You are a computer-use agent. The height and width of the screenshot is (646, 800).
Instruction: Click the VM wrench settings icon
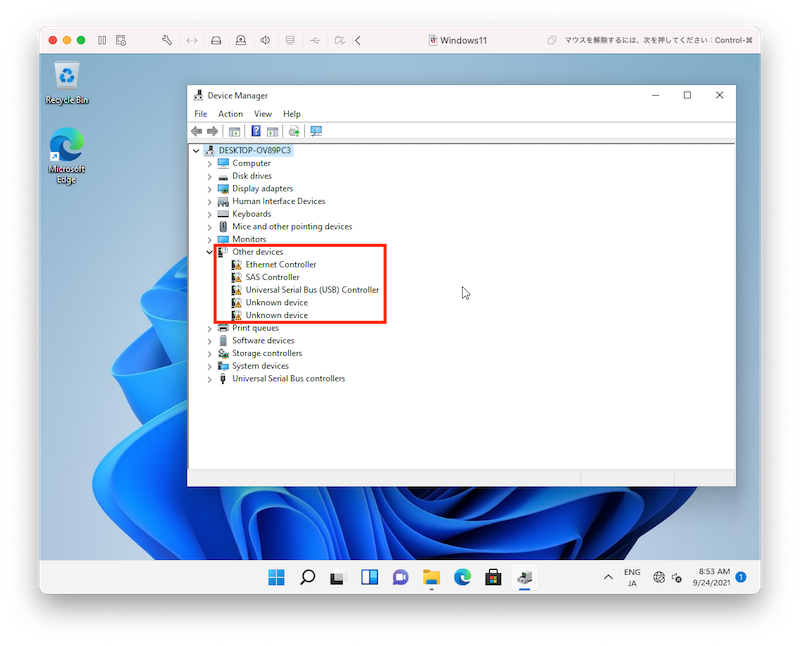[167, 40]
